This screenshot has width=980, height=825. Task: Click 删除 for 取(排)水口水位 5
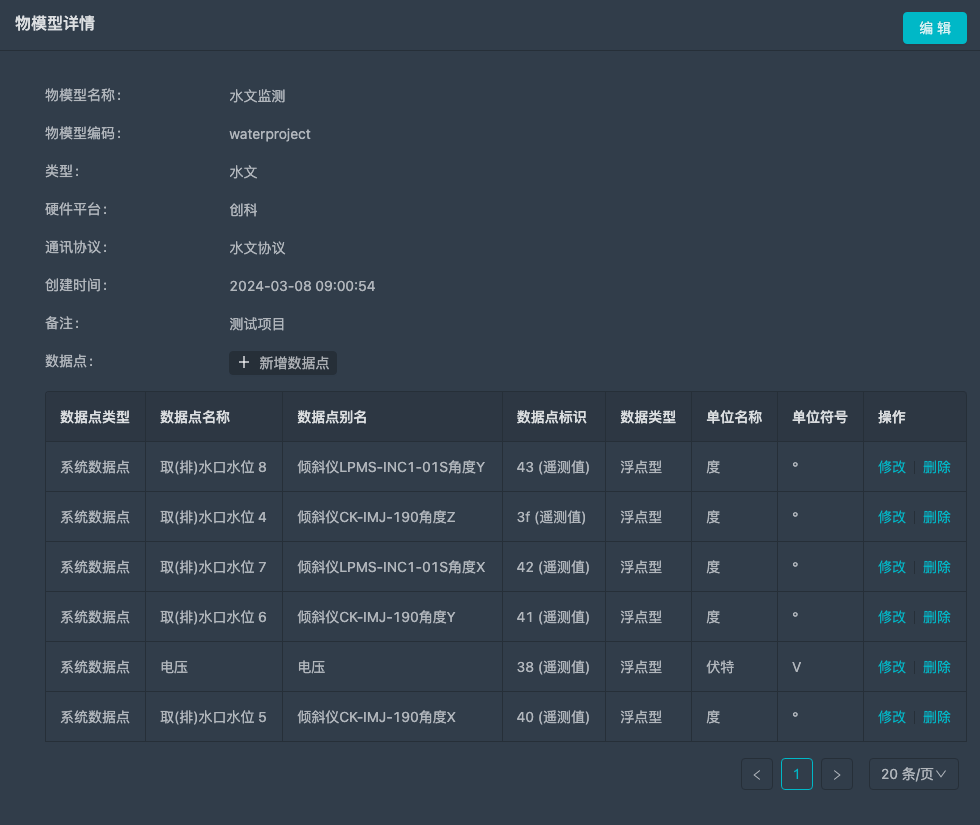(x=937, y=717)
